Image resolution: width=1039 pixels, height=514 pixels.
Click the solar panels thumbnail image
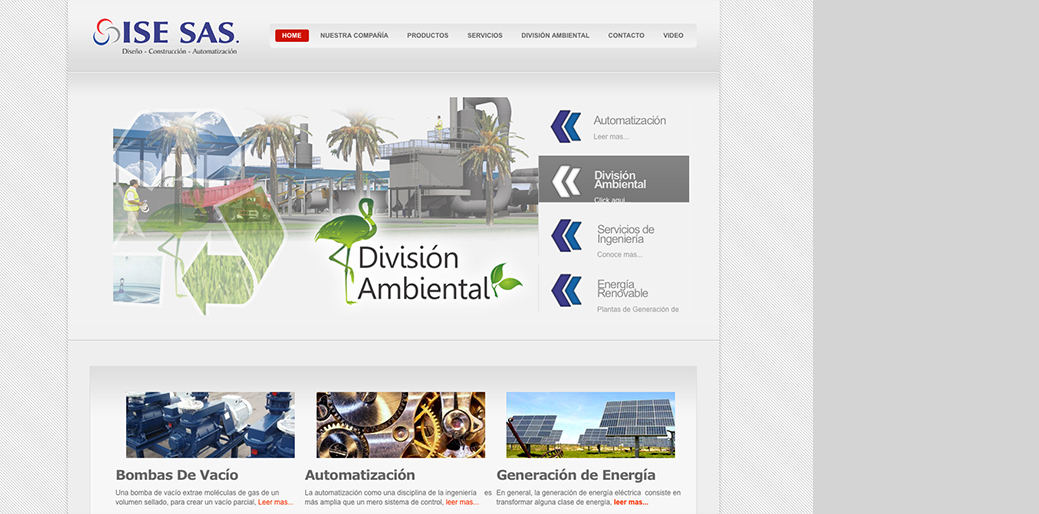click(590, 425)
